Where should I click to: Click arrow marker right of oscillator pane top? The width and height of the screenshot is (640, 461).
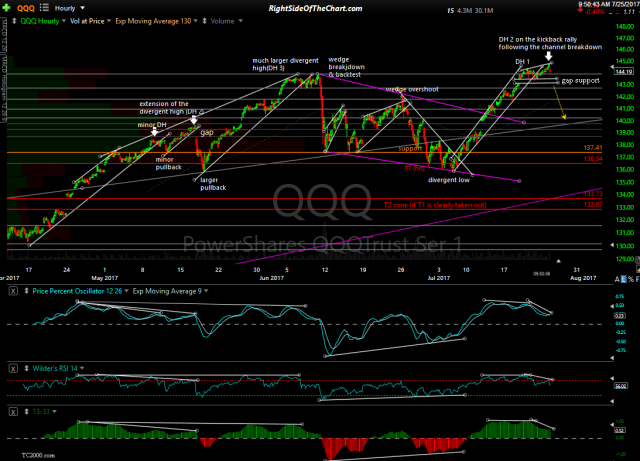[612, 305]
